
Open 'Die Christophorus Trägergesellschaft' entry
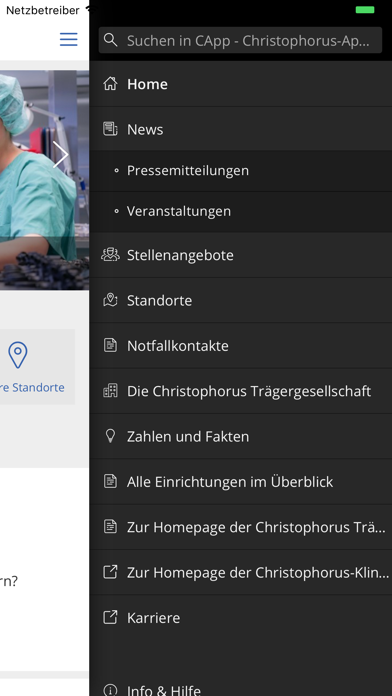241,391
